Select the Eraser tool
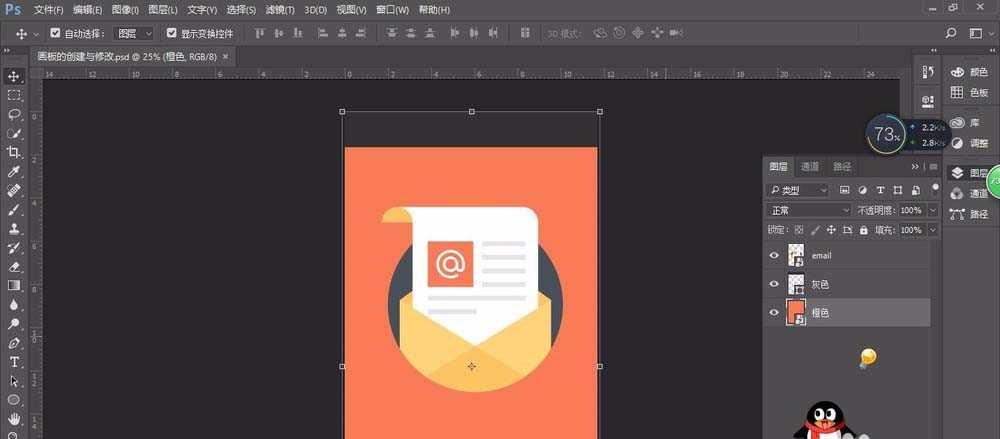Screen dimensions: 1000x439 [x=13, y=267]
